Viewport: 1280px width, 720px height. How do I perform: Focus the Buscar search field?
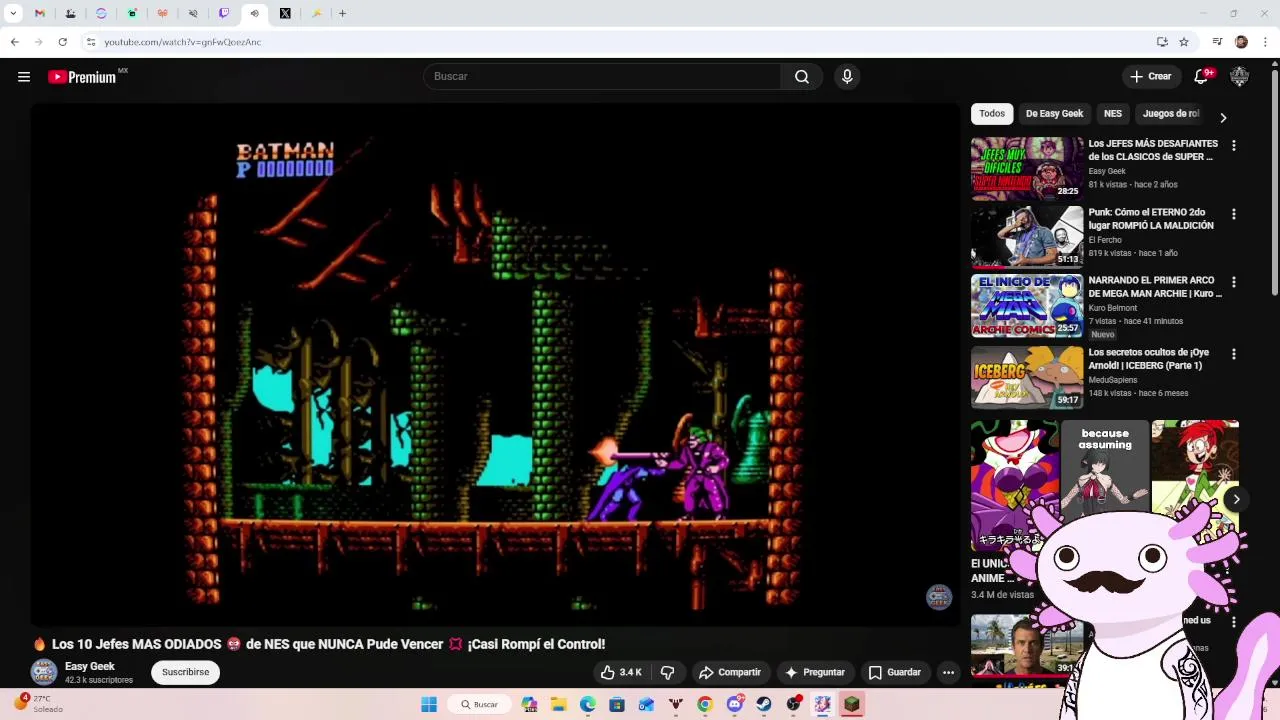pos(602,77)
